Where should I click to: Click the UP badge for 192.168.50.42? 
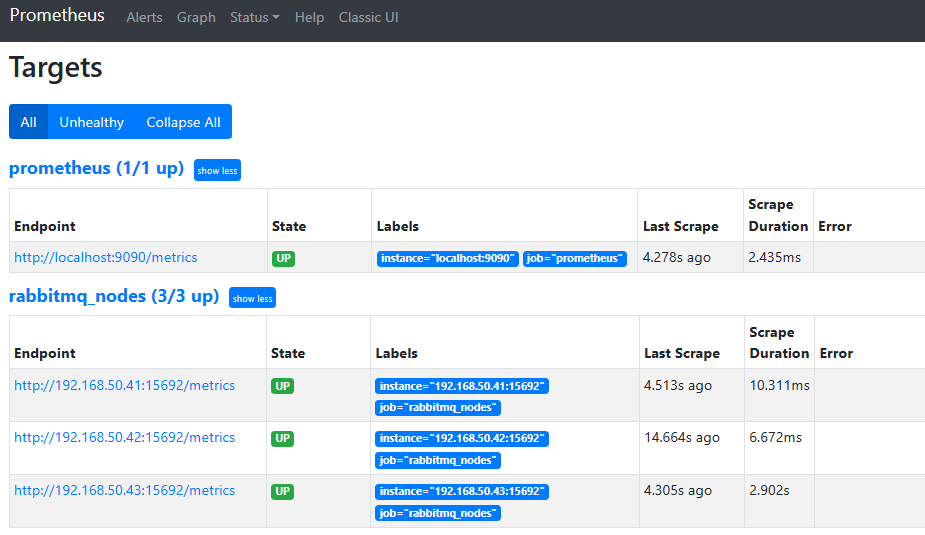283,438
